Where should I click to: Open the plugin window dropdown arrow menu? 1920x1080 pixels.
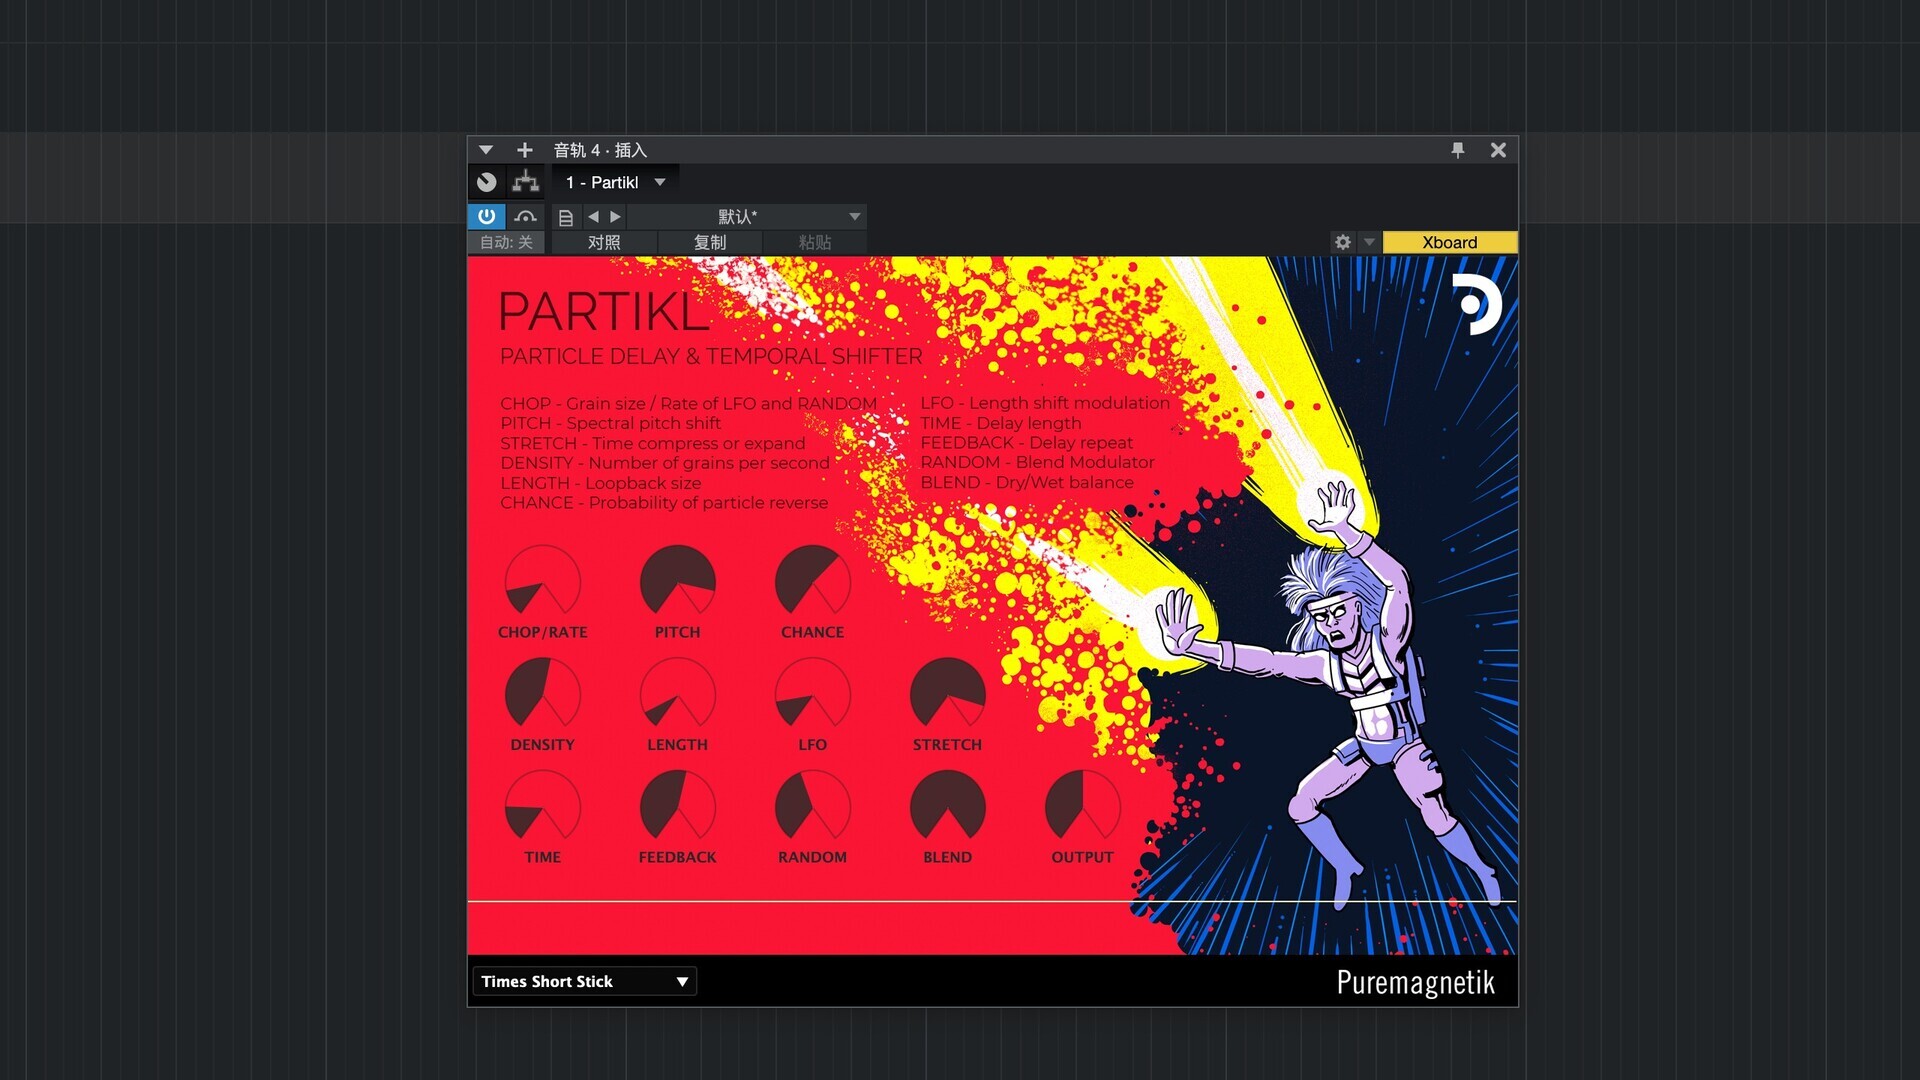tap(485, 150)
